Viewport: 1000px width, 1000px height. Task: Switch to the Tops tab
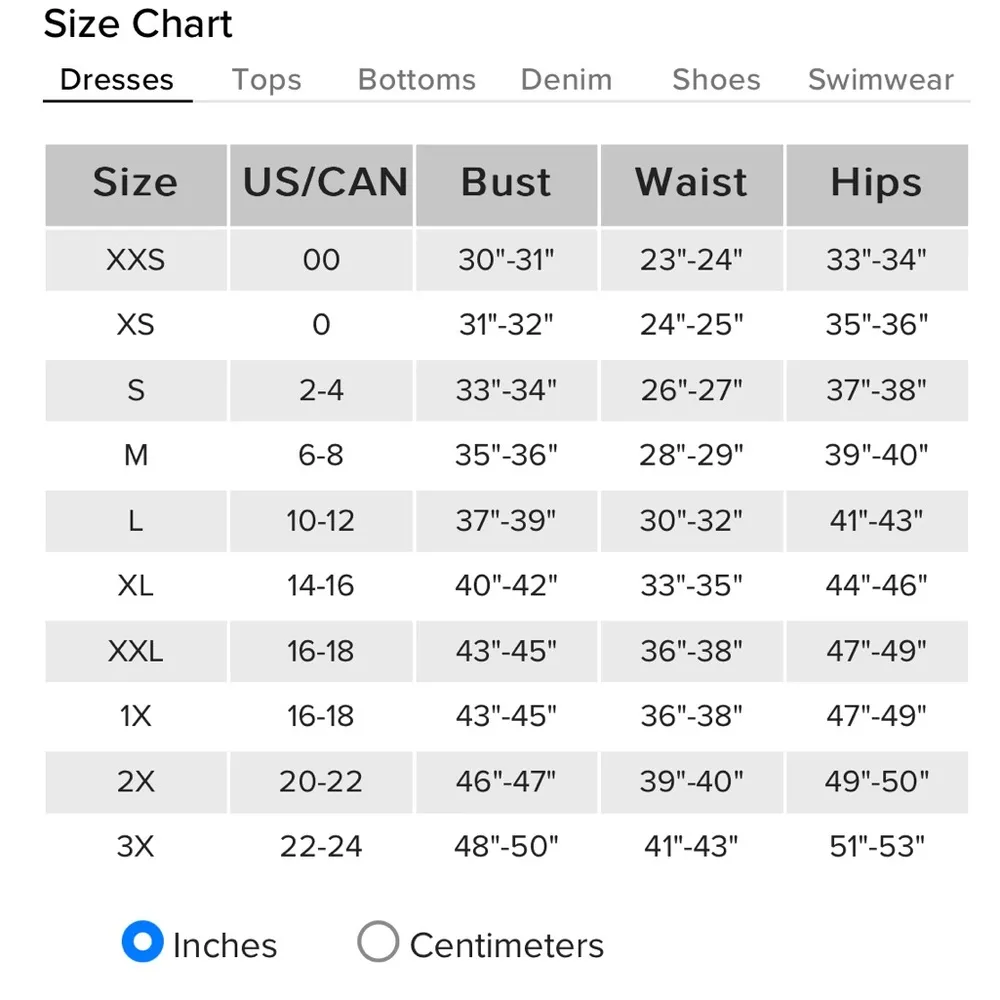tap(266, 80)
